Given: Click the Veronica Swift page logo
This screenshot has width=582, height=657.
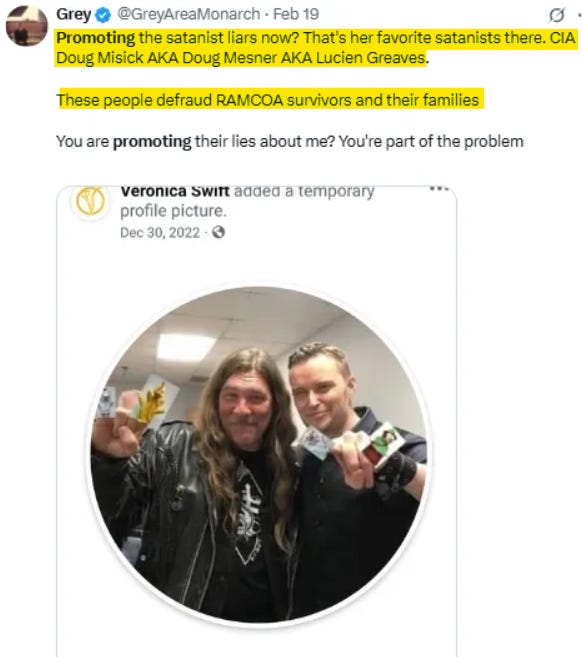Looking at the screenshot, I should pos(90,202).
